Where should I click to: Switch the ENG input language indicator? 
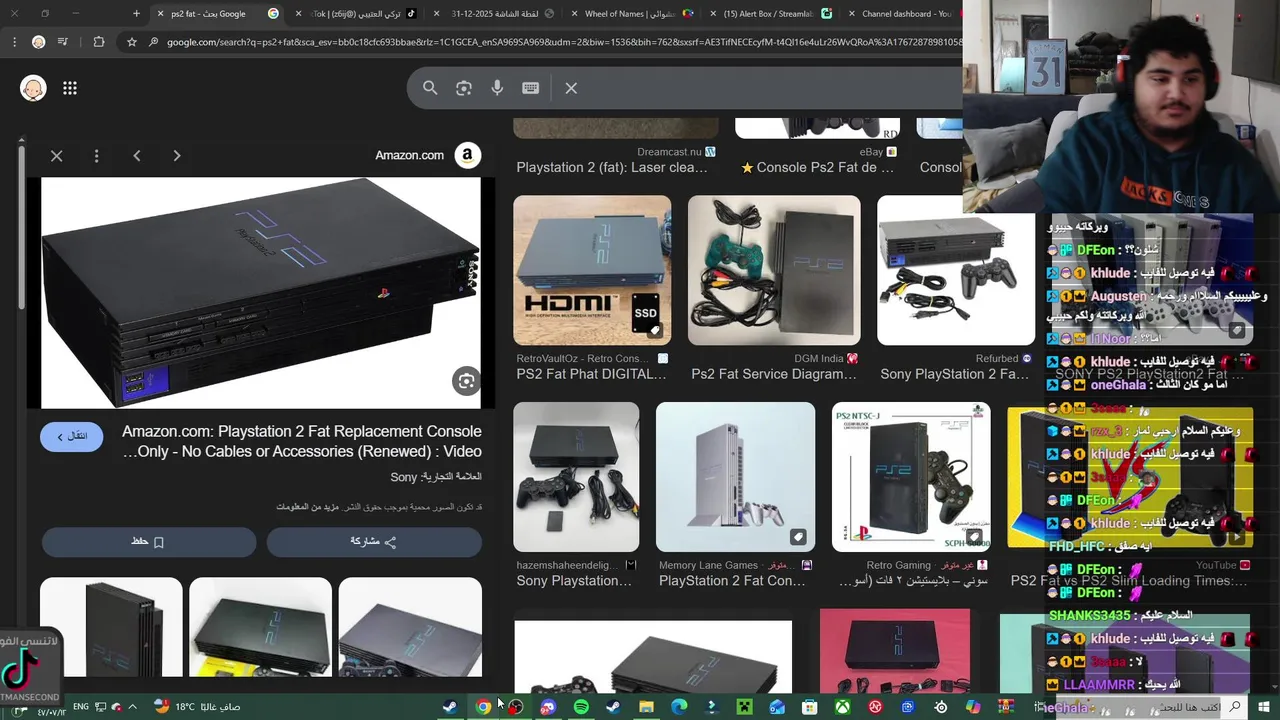pyautogui.click(x=82, y=707)
